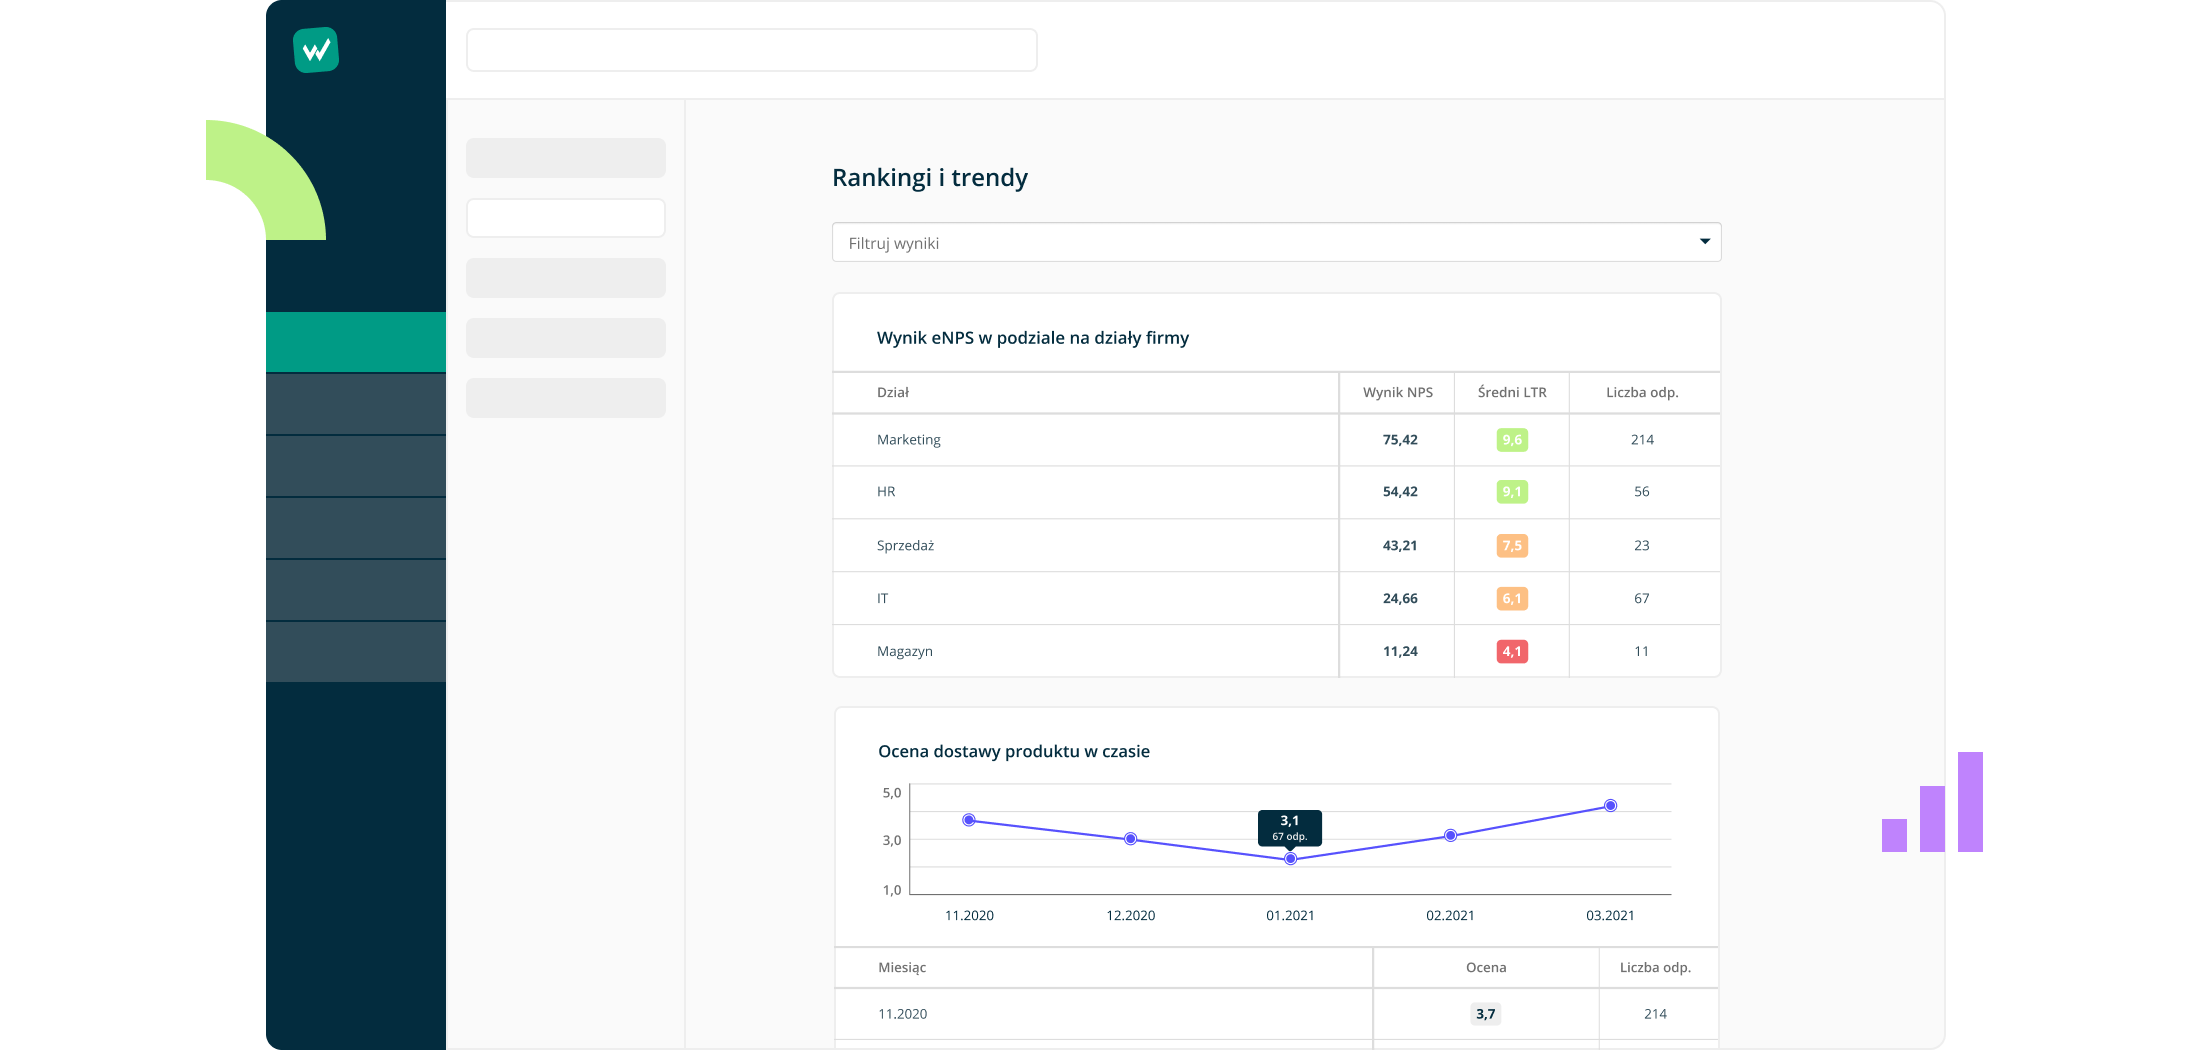Click the orange 7,5 LTR badge

[1512, 545]
